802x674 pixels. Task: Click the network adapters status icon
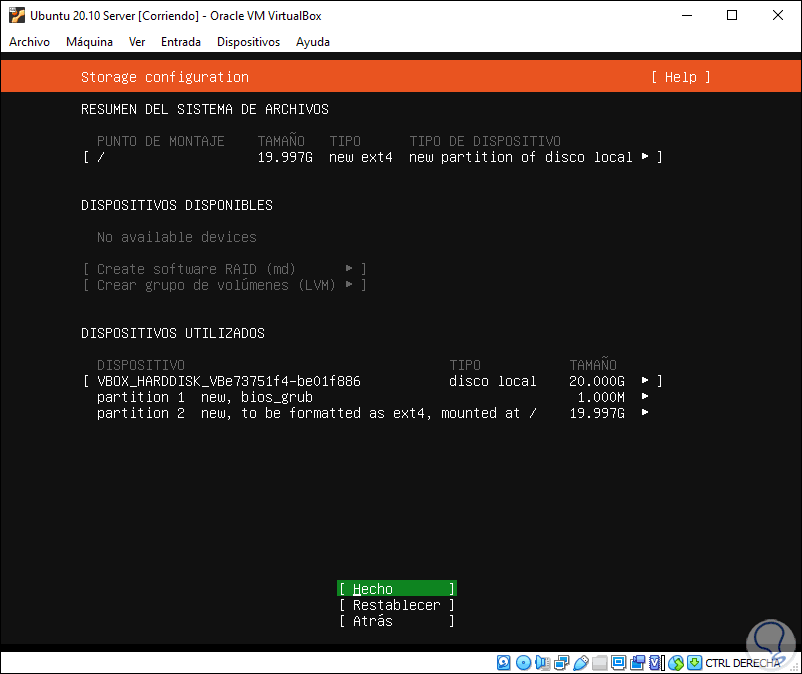(562, 663)
